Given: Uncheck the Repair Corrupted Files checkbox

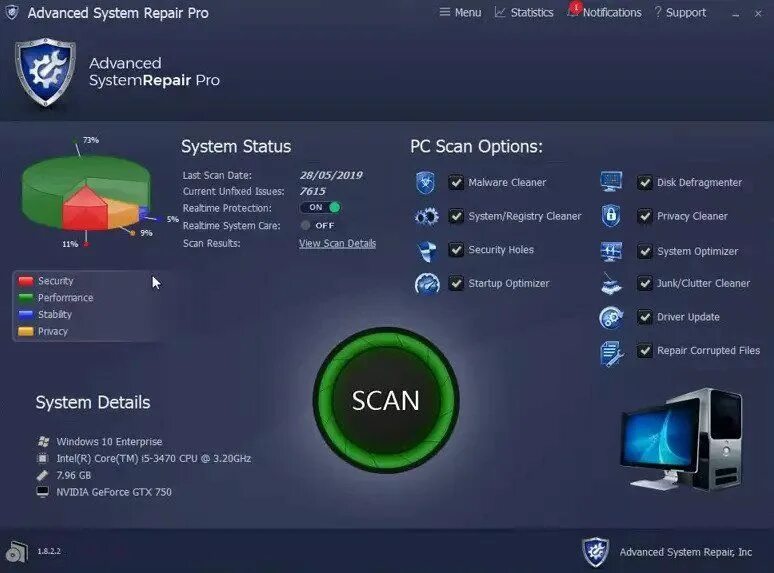Looking at the screenshot, I should pyautogui.click(x=645, y=350).
